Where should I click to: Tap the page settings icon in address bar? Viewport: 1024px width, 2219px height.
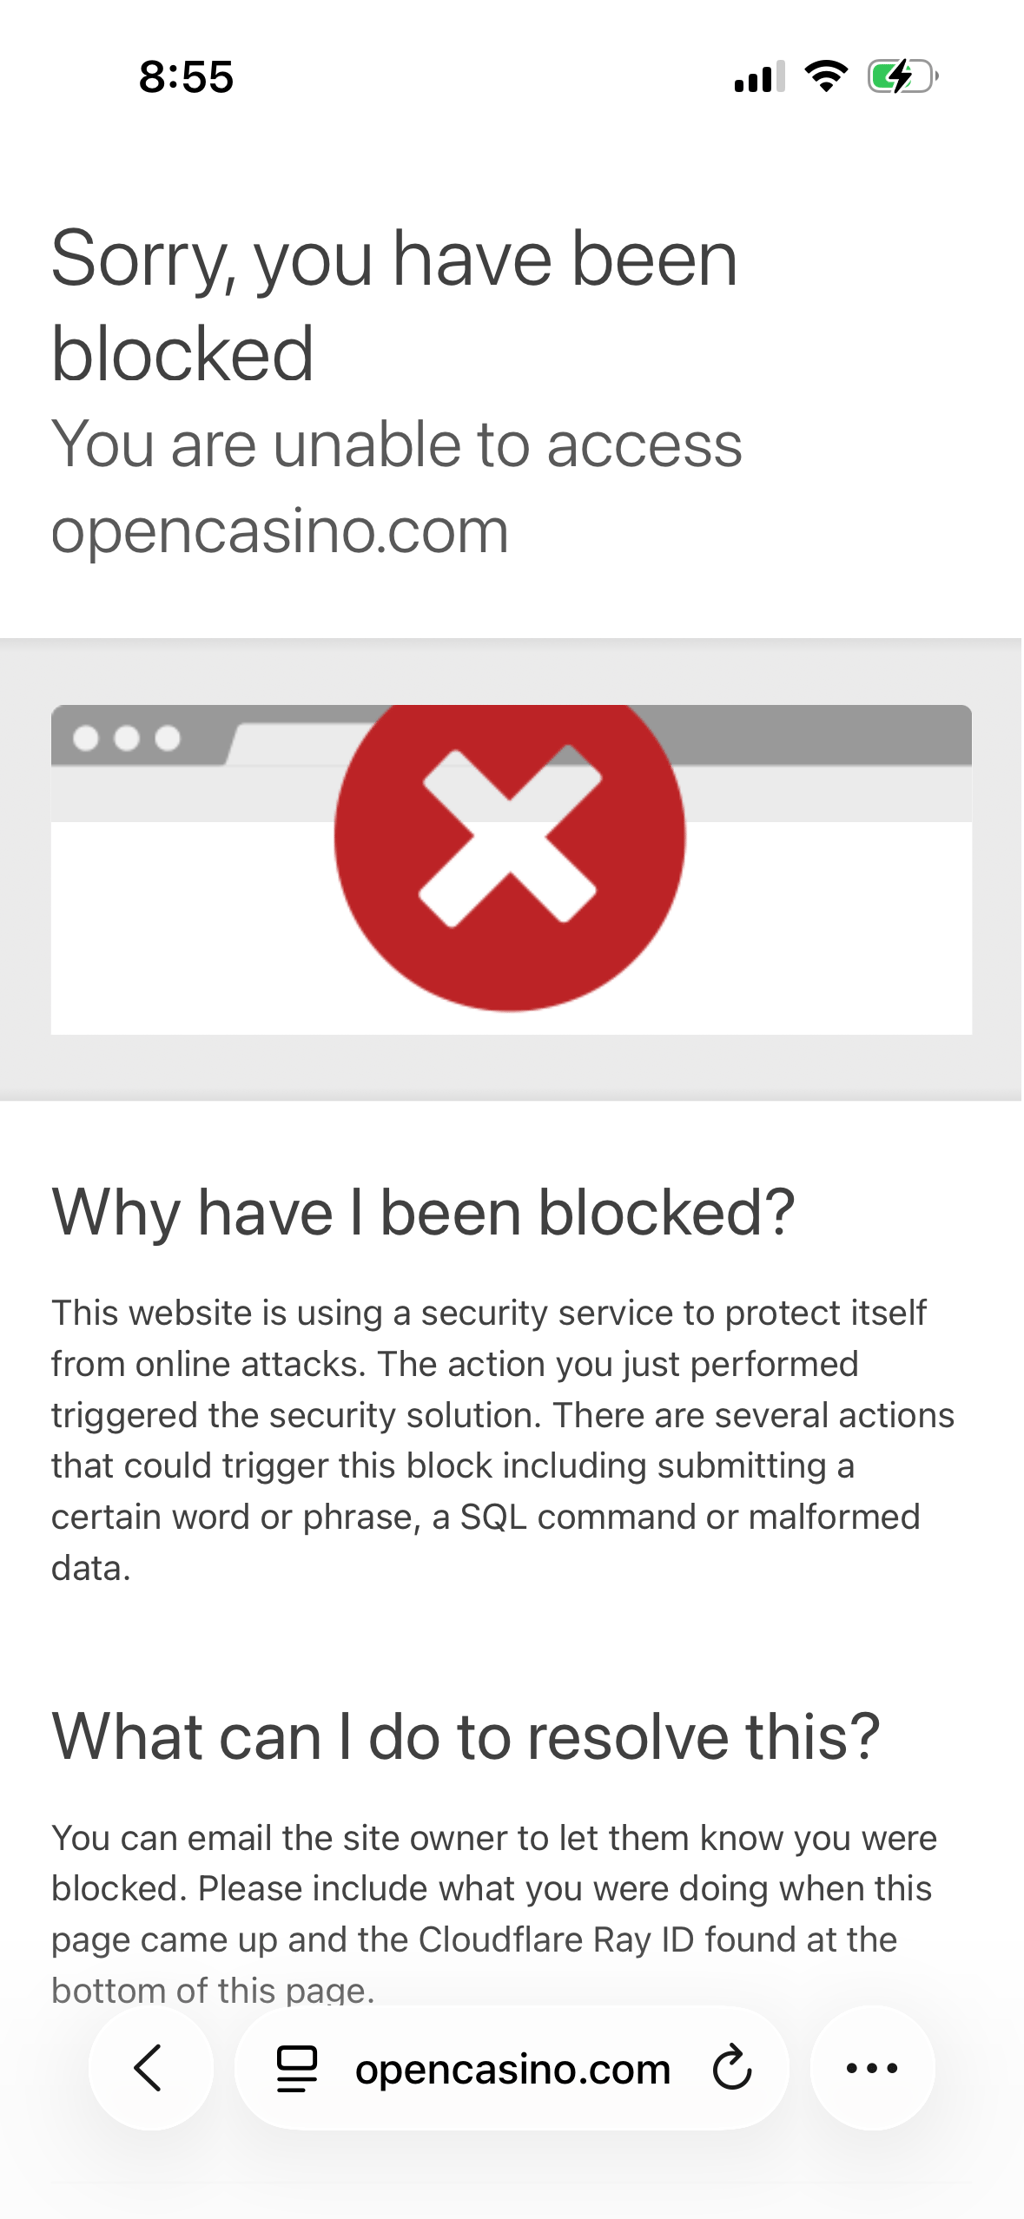(297, 2068)
